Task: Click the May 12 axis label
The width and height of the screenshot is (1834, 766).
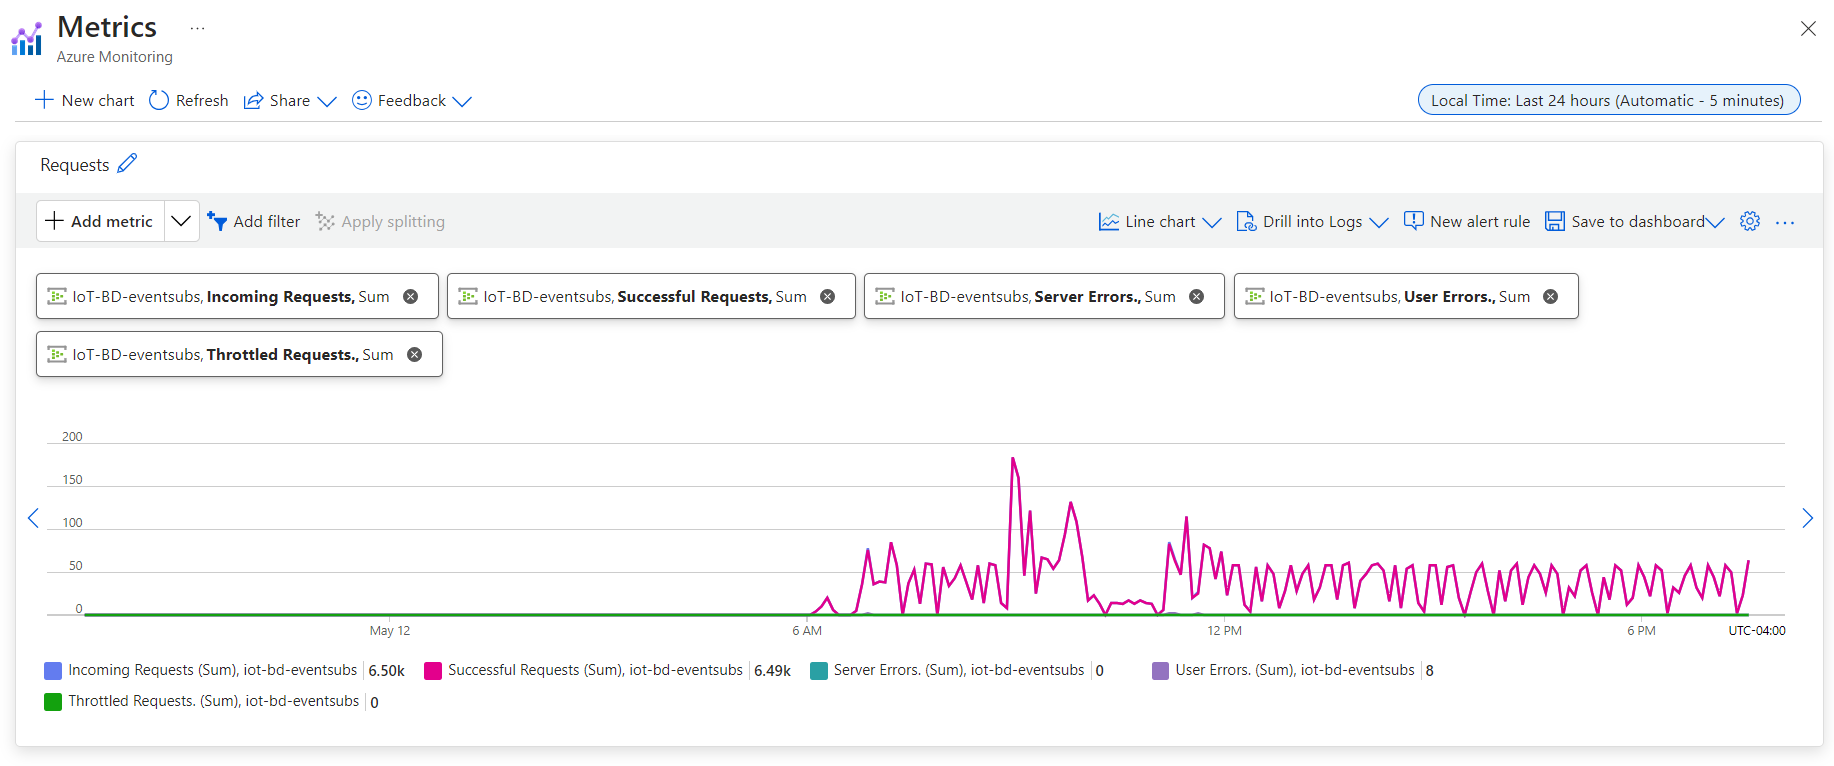Action: [x=390, y=631]
